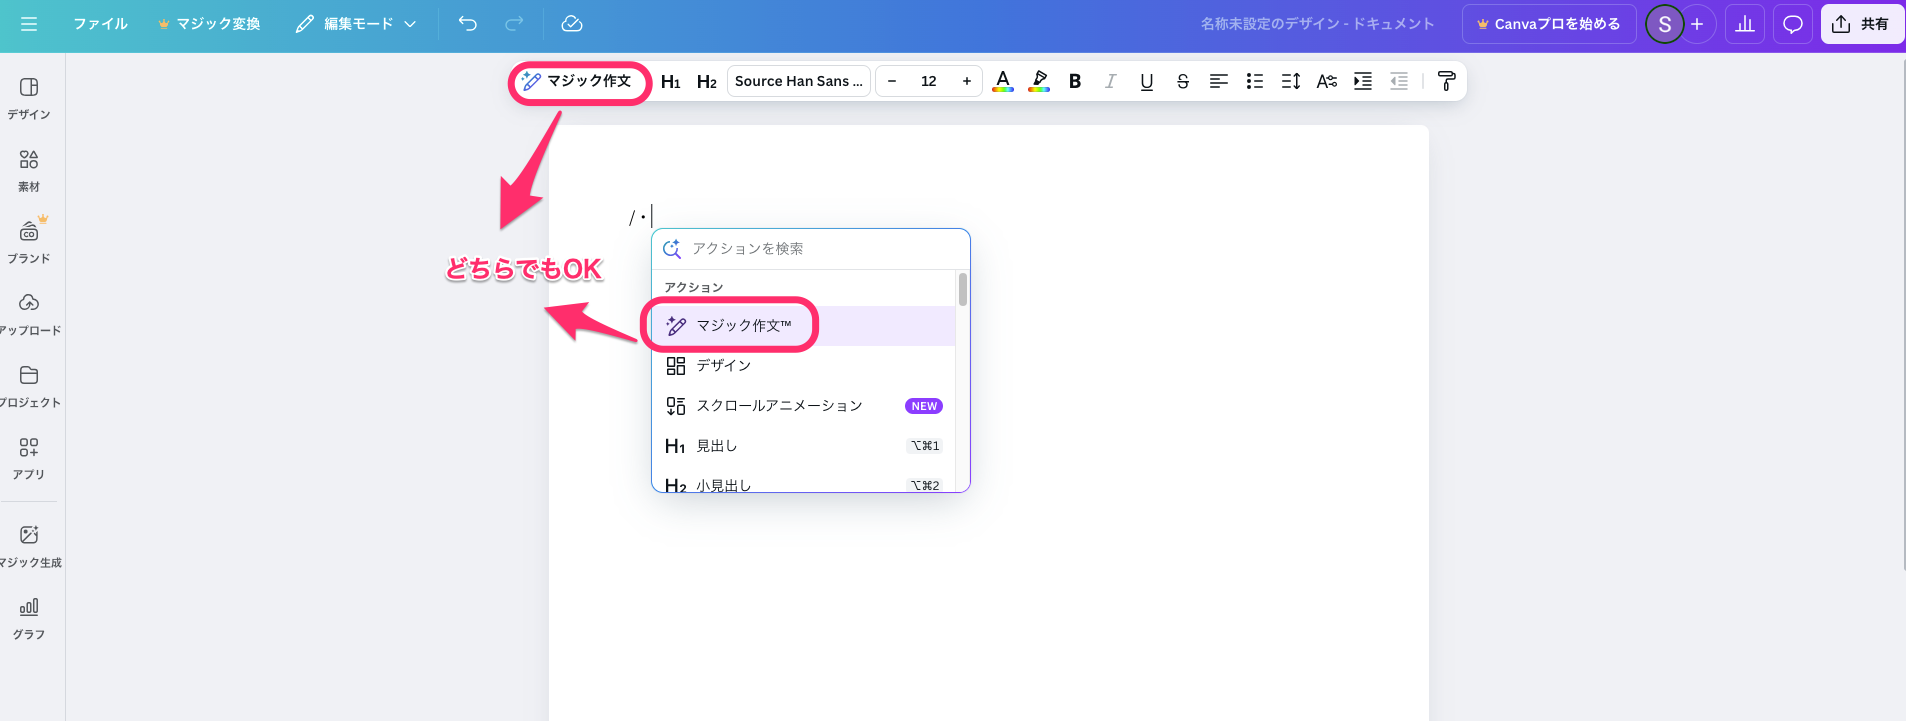Image resolution: width=1906 pixels, height=721 pixels.
Task: Apply H2 subheading from toolbar
Action: (x=707, y=81)
